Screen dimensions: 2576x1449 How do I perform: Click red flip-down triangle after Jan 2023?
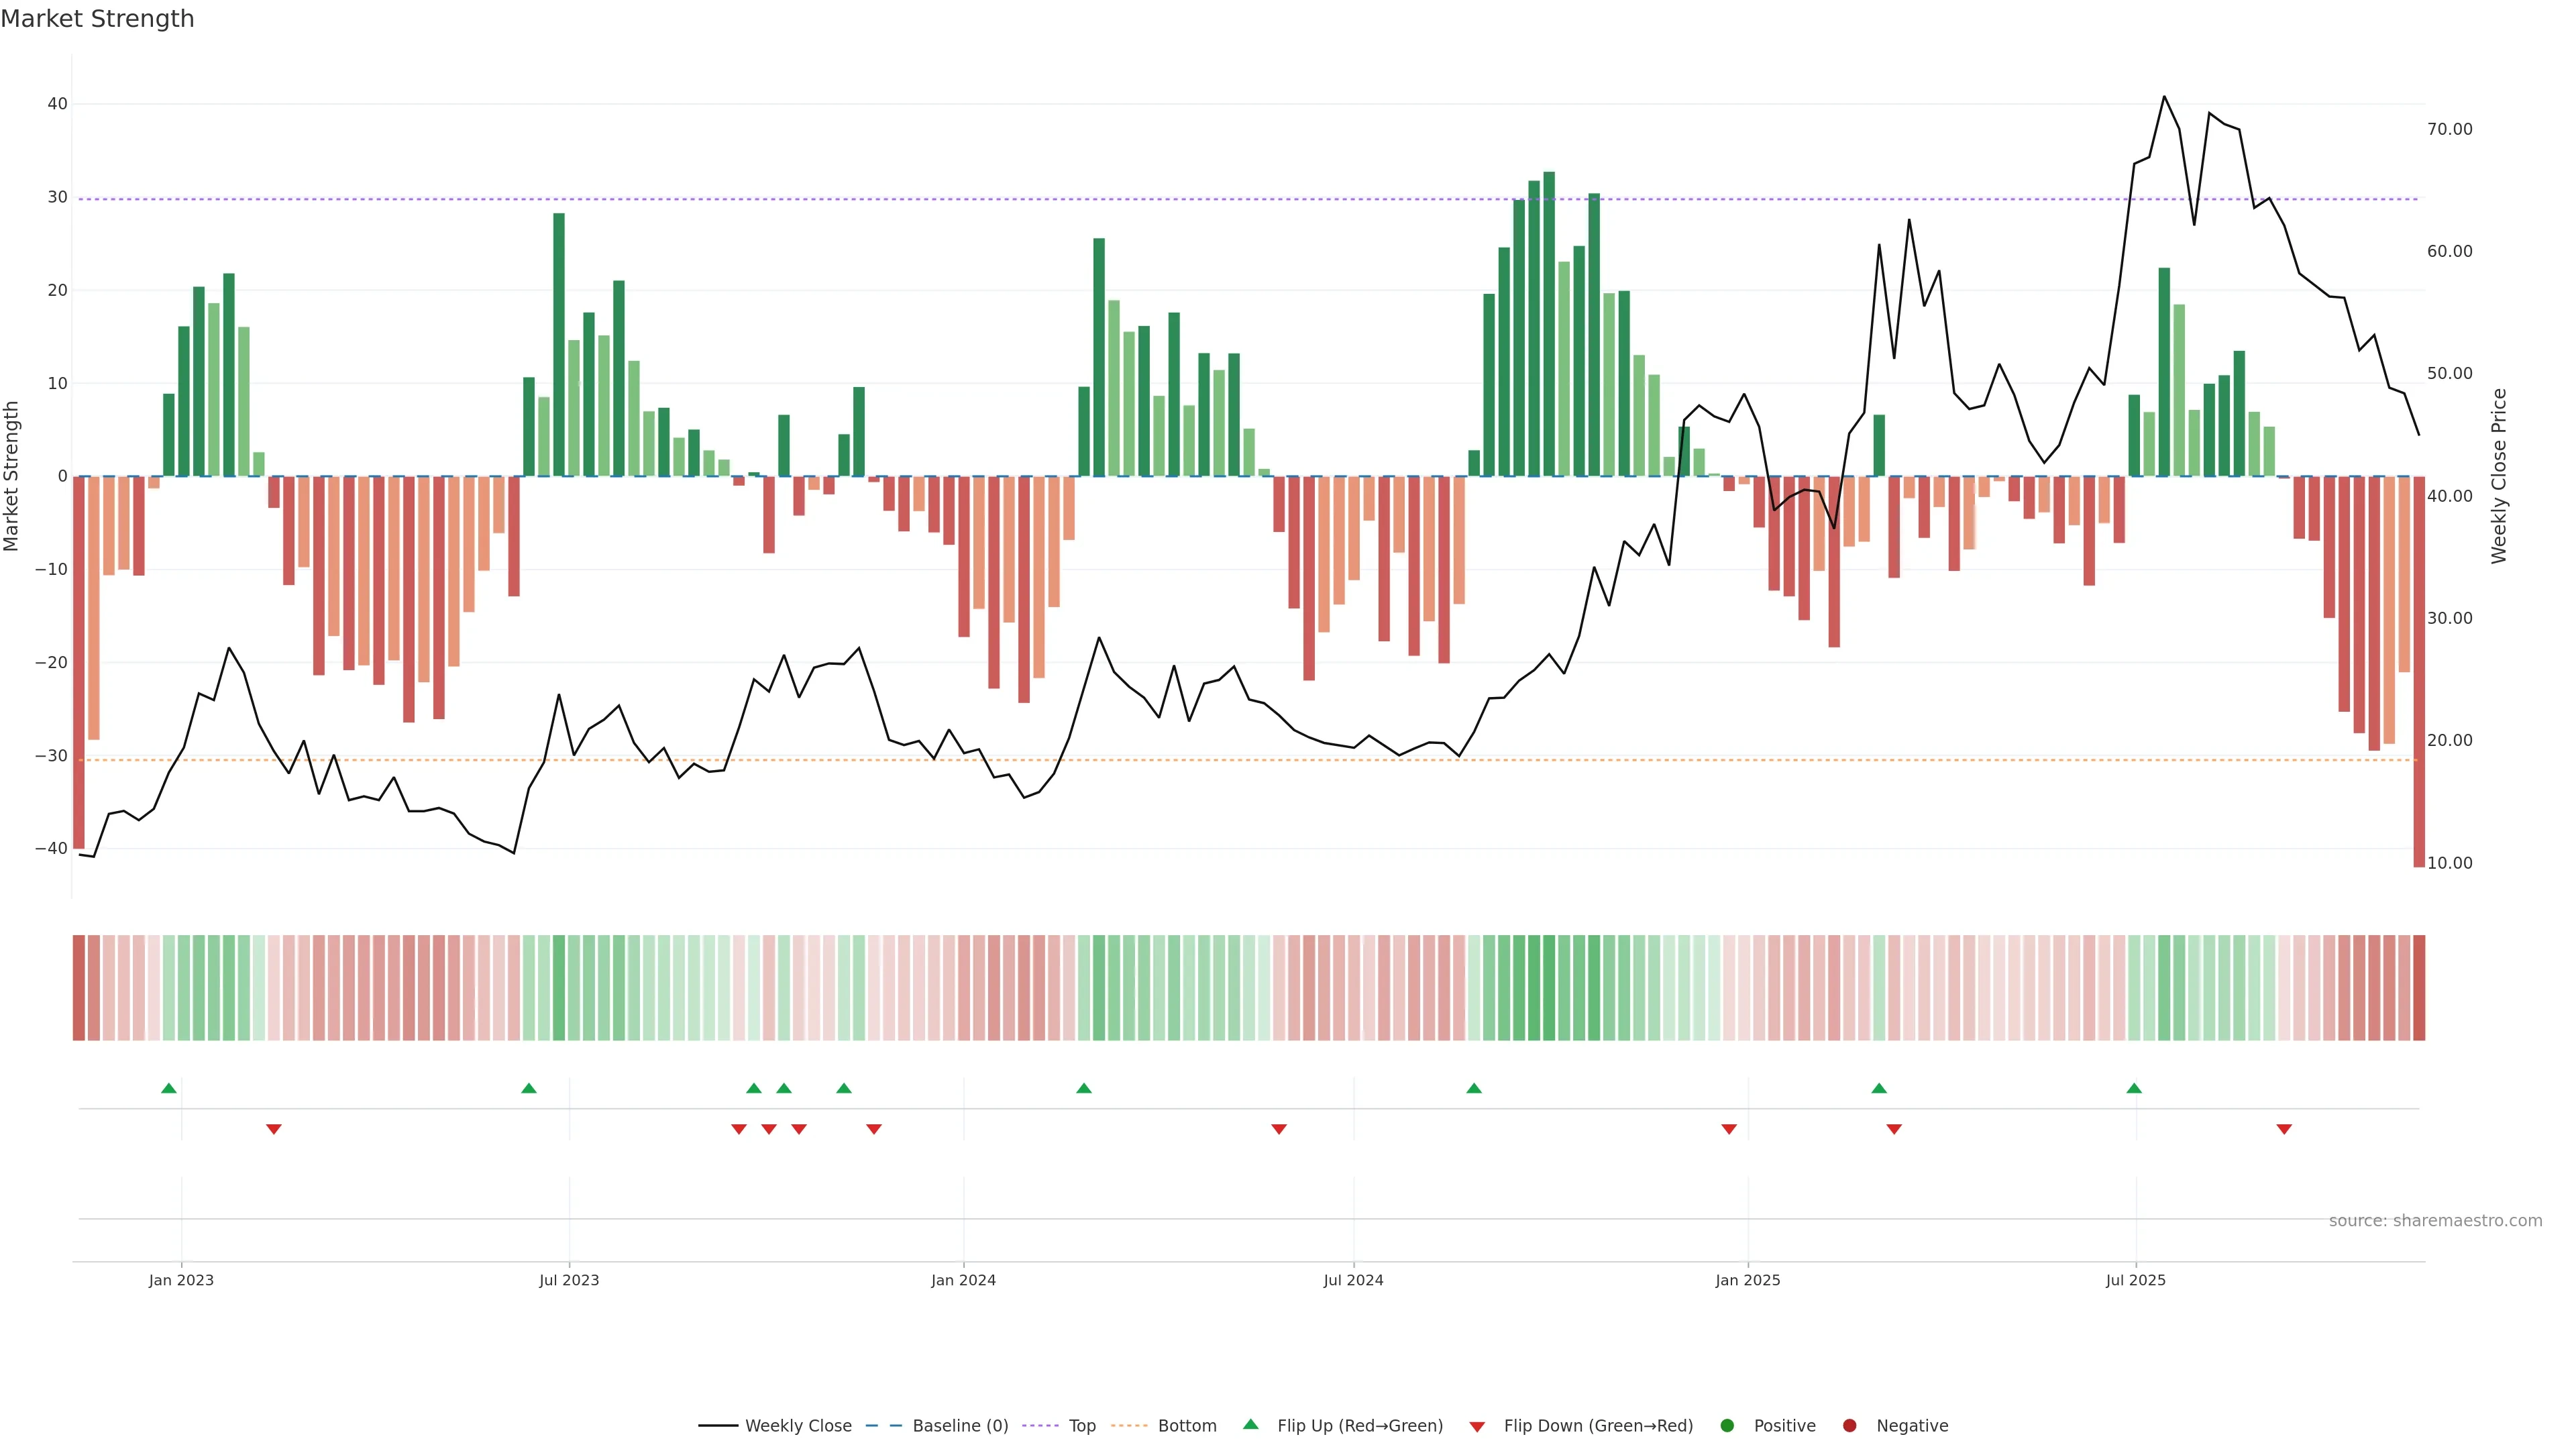tap(274, 1129)
